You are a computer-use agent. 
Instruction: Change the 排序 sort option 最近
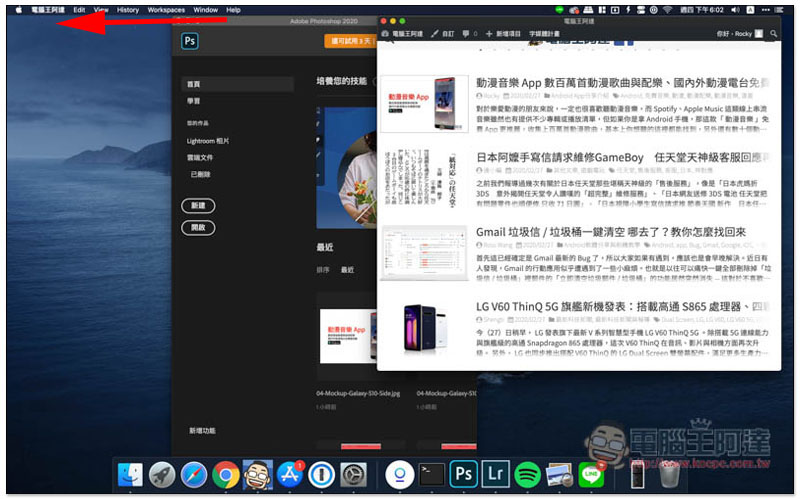[x=347, y=269]
